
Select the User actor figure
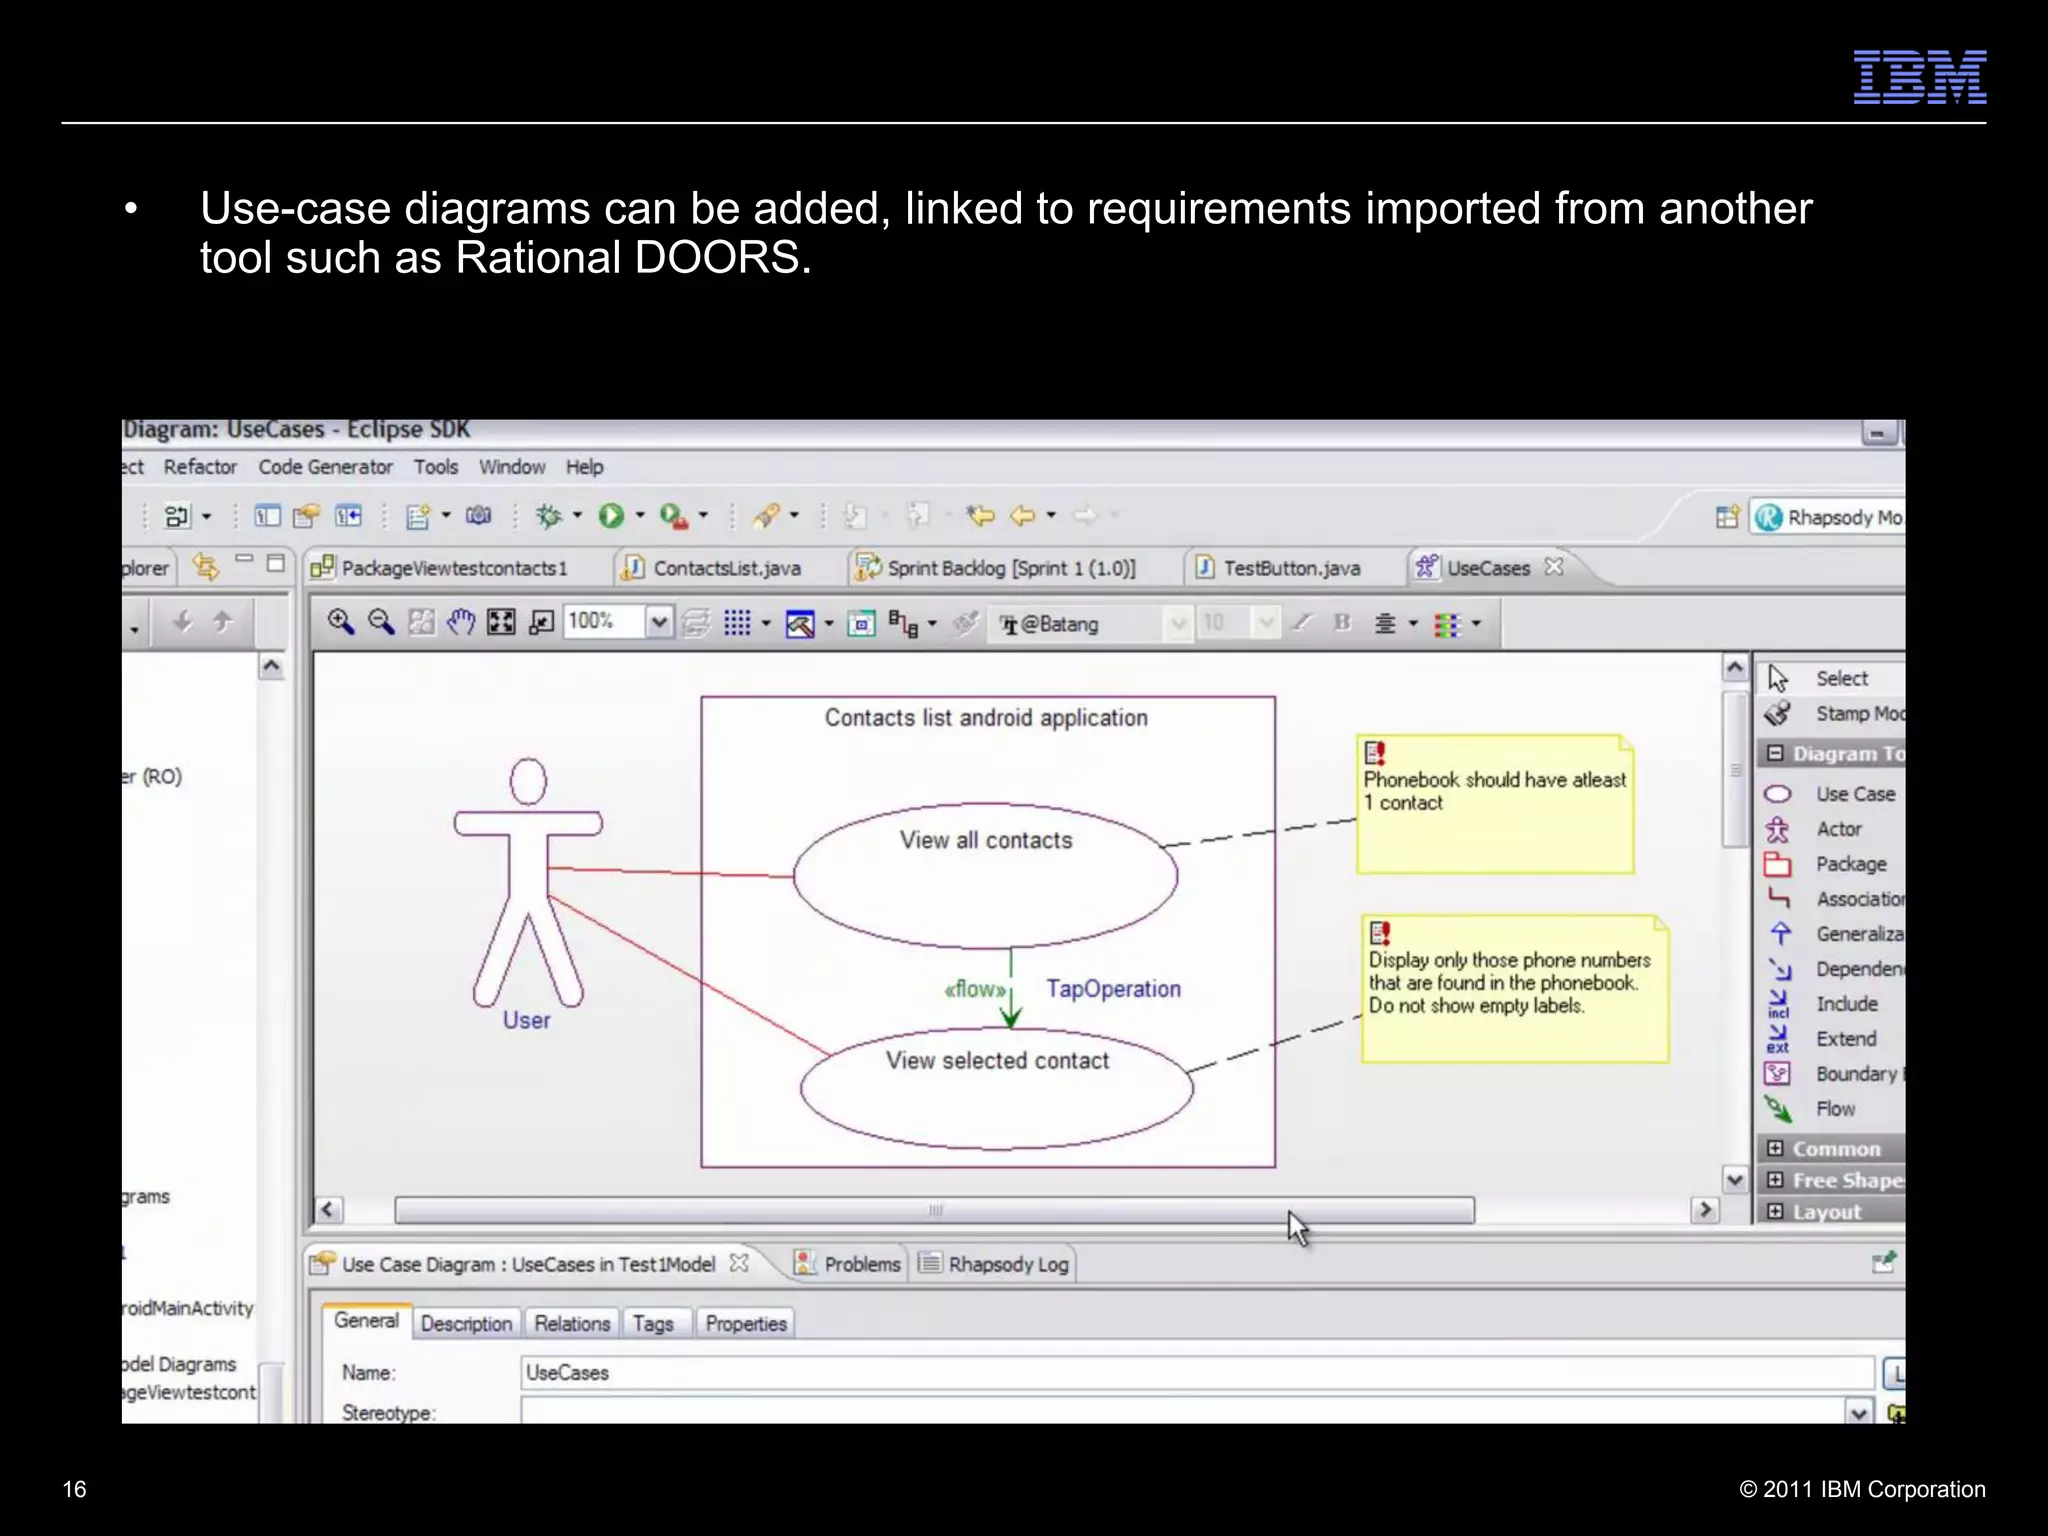click(x=528, y=883)
